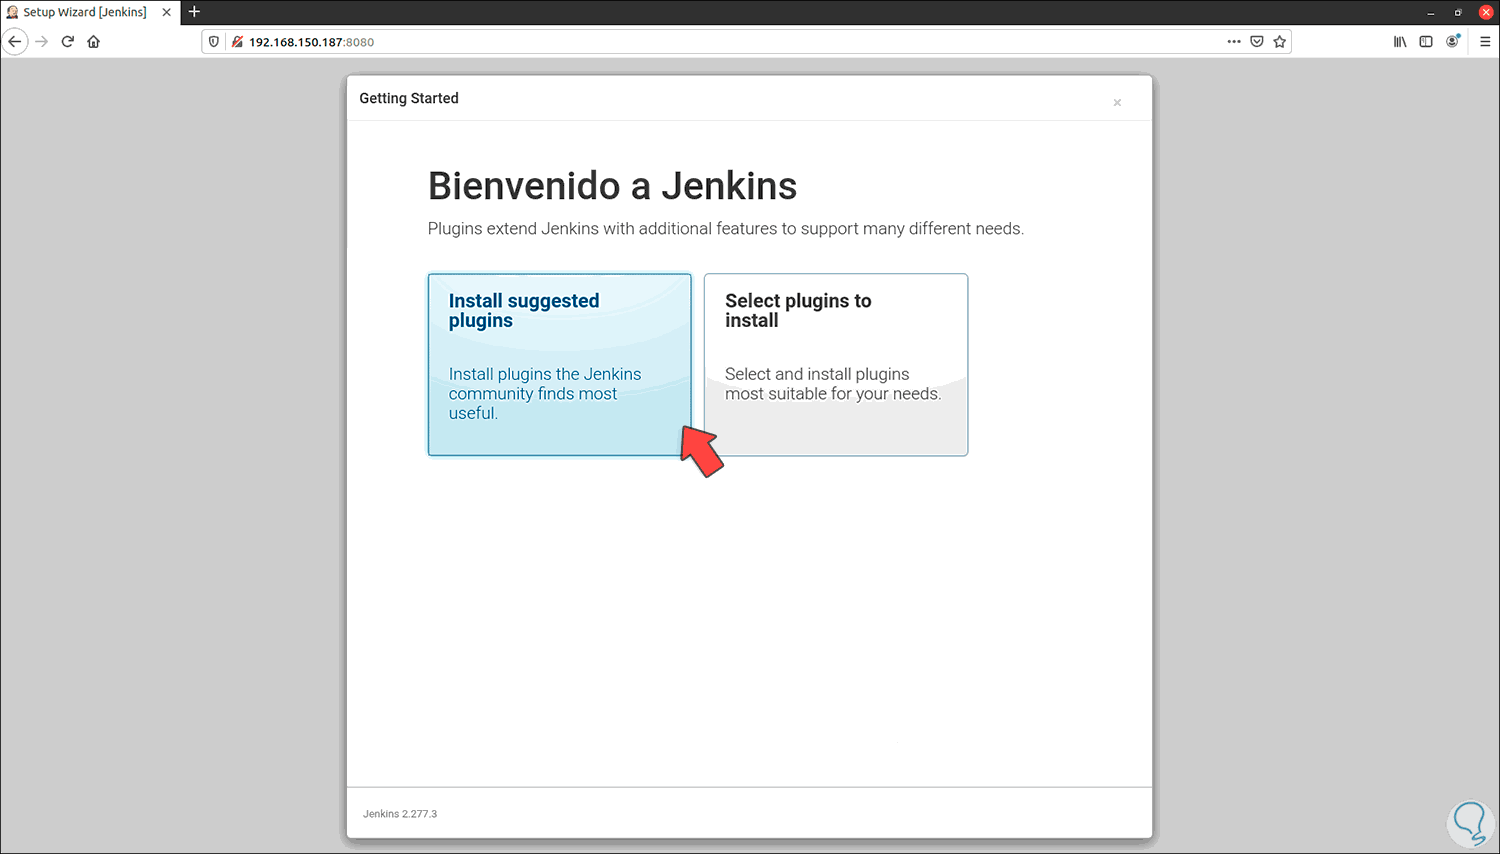Select the Setup Wizard [Jenkins] tab

pos(90,12)
